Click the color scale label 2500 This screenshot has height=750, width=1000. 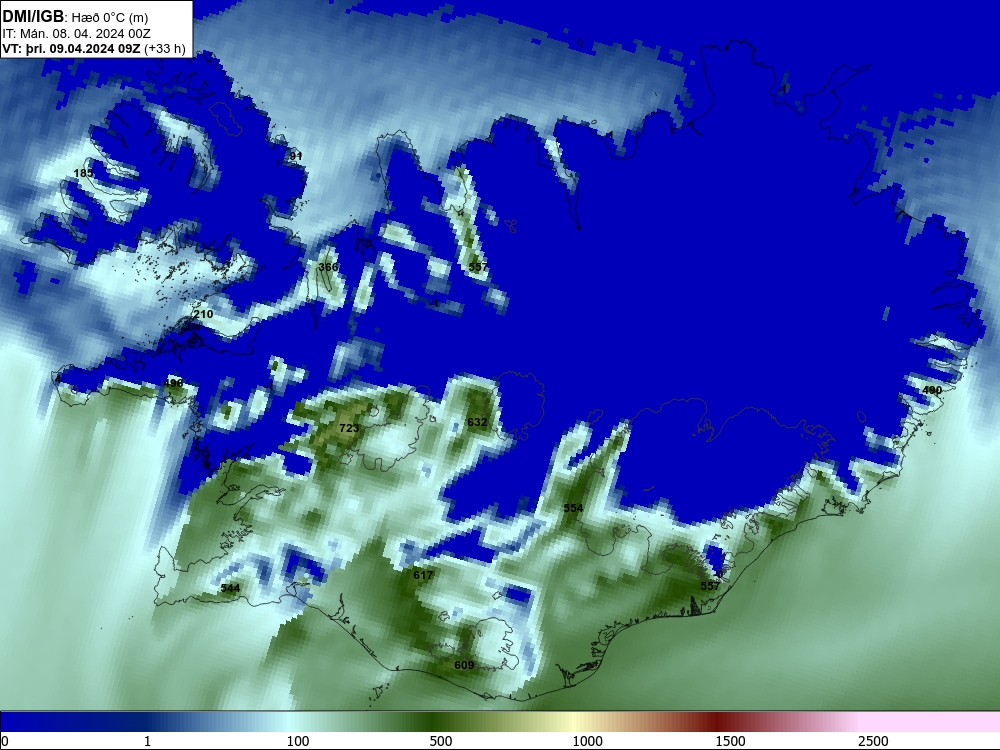873,741
